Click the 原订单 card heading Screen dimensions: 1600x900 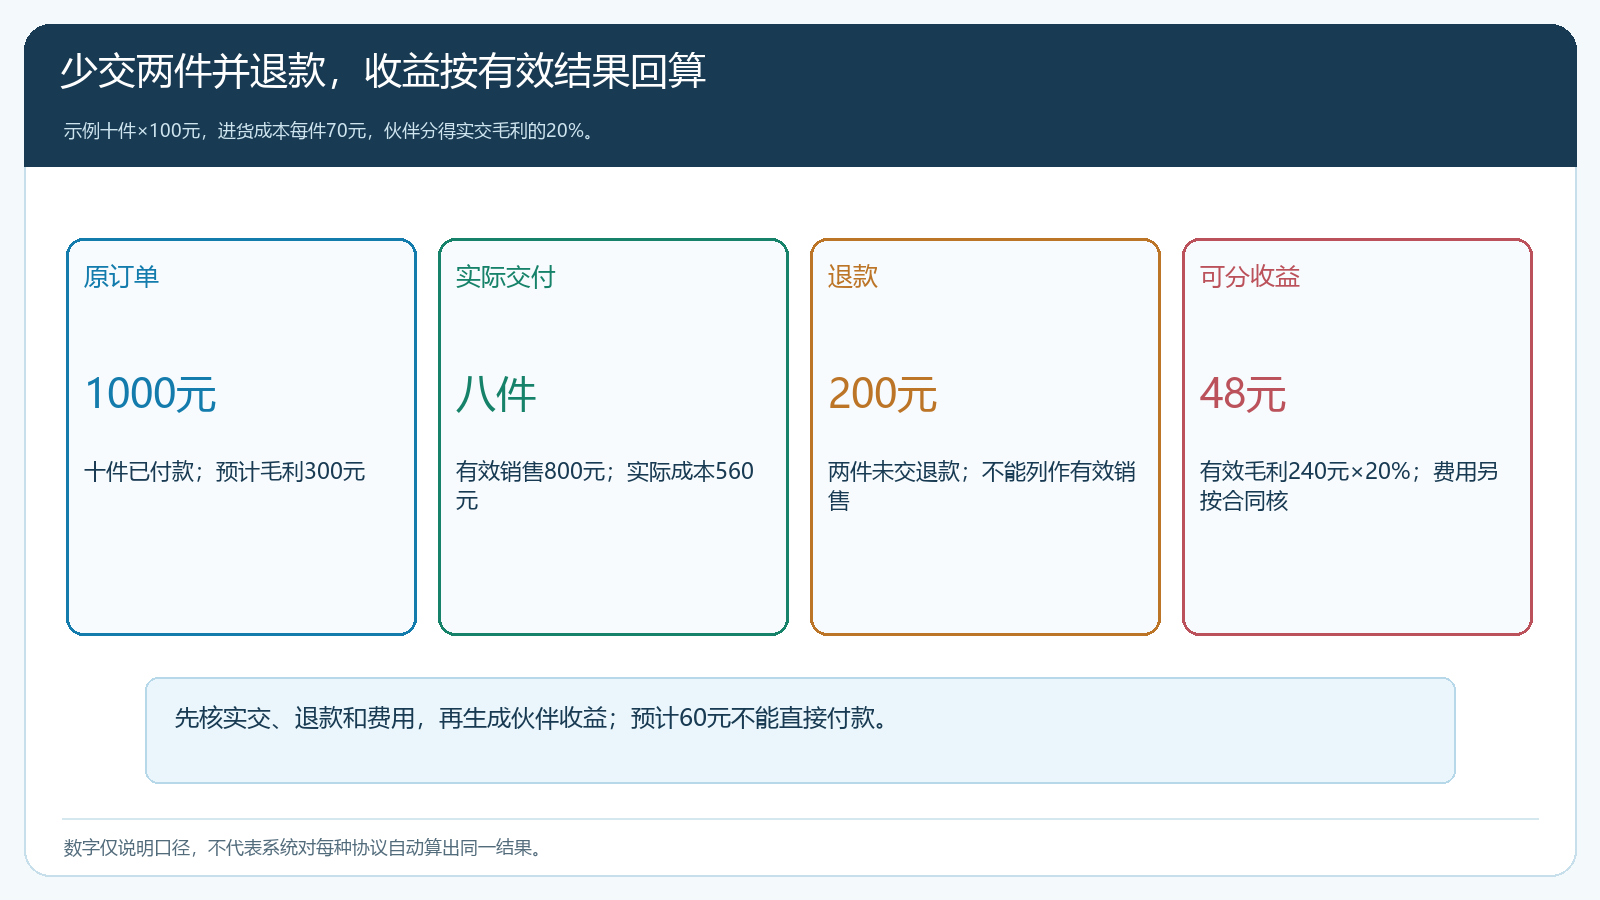click(121, 277)
